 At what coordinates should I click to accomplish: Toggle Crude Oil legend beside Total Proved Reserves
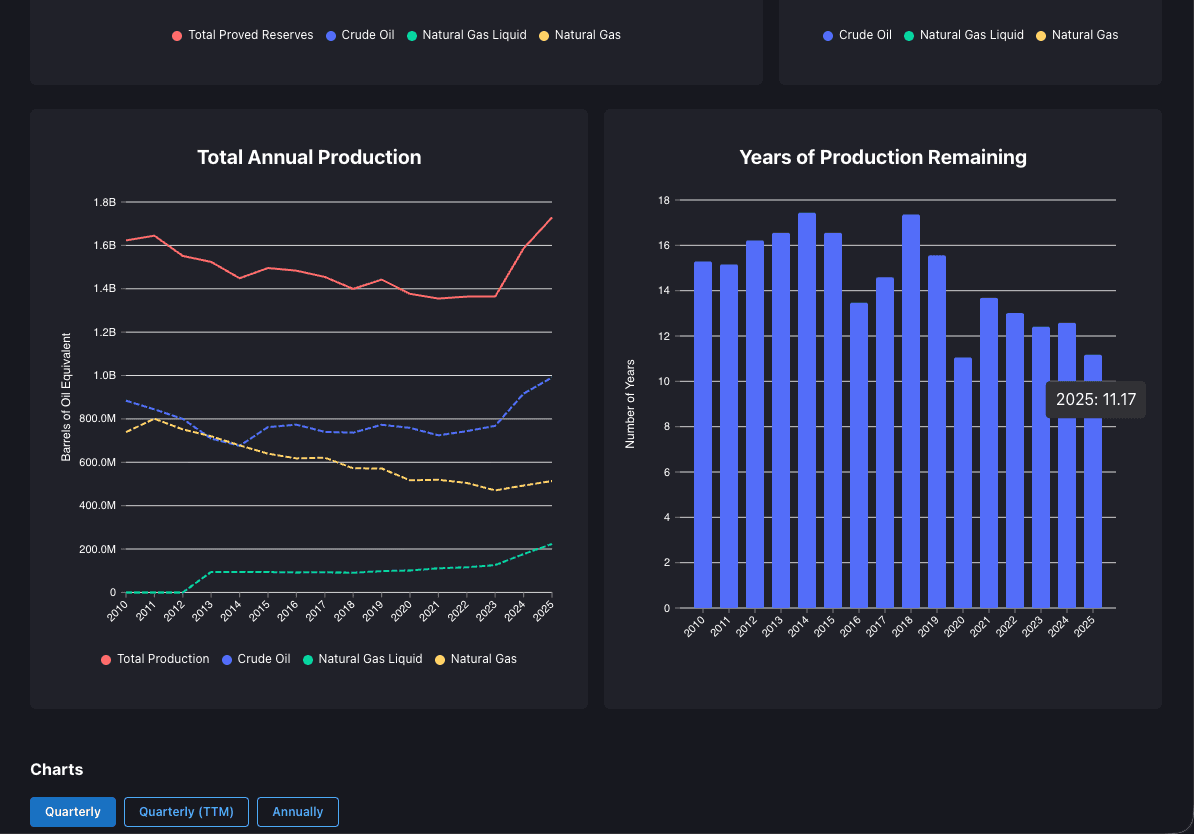point(360,35)
